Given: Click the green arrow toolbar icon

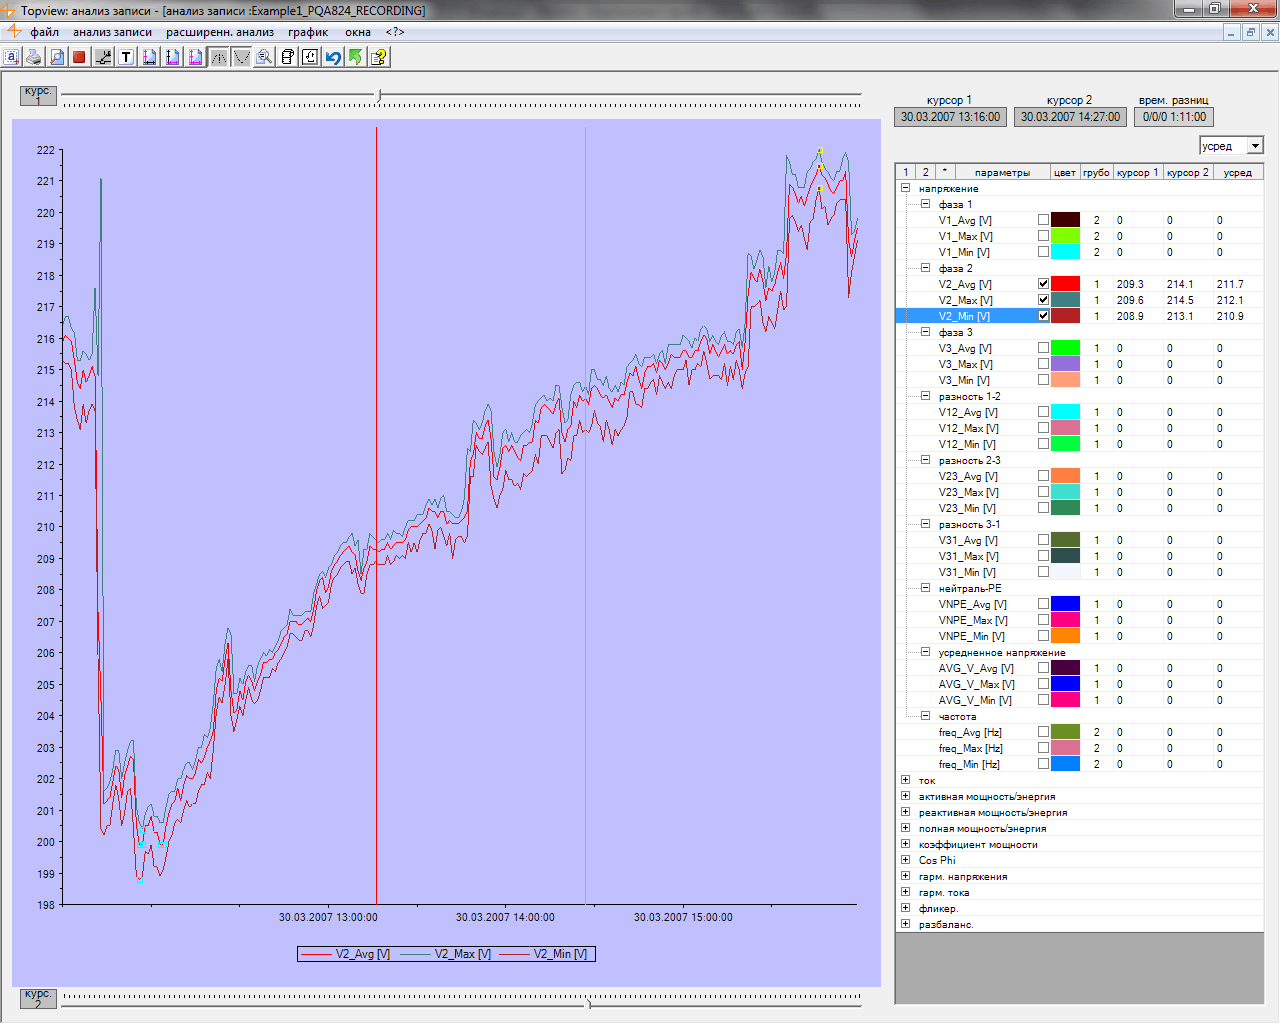Looking at the screenshot, I should pyautogui.click(x=355, y=57).
